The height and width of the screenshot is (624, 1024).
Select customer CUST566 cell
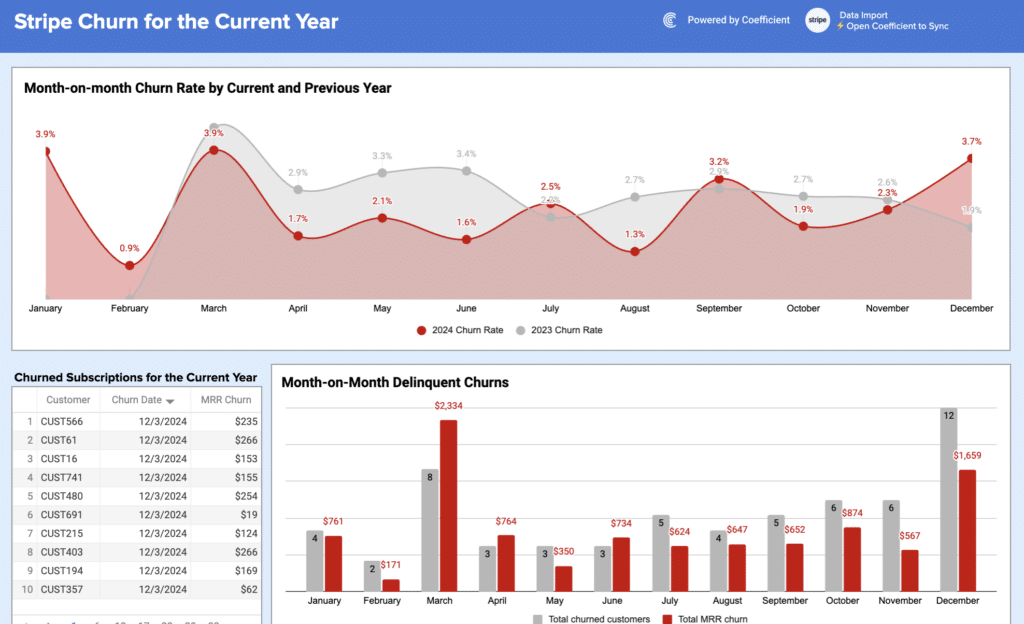click(x=61, y=422)
